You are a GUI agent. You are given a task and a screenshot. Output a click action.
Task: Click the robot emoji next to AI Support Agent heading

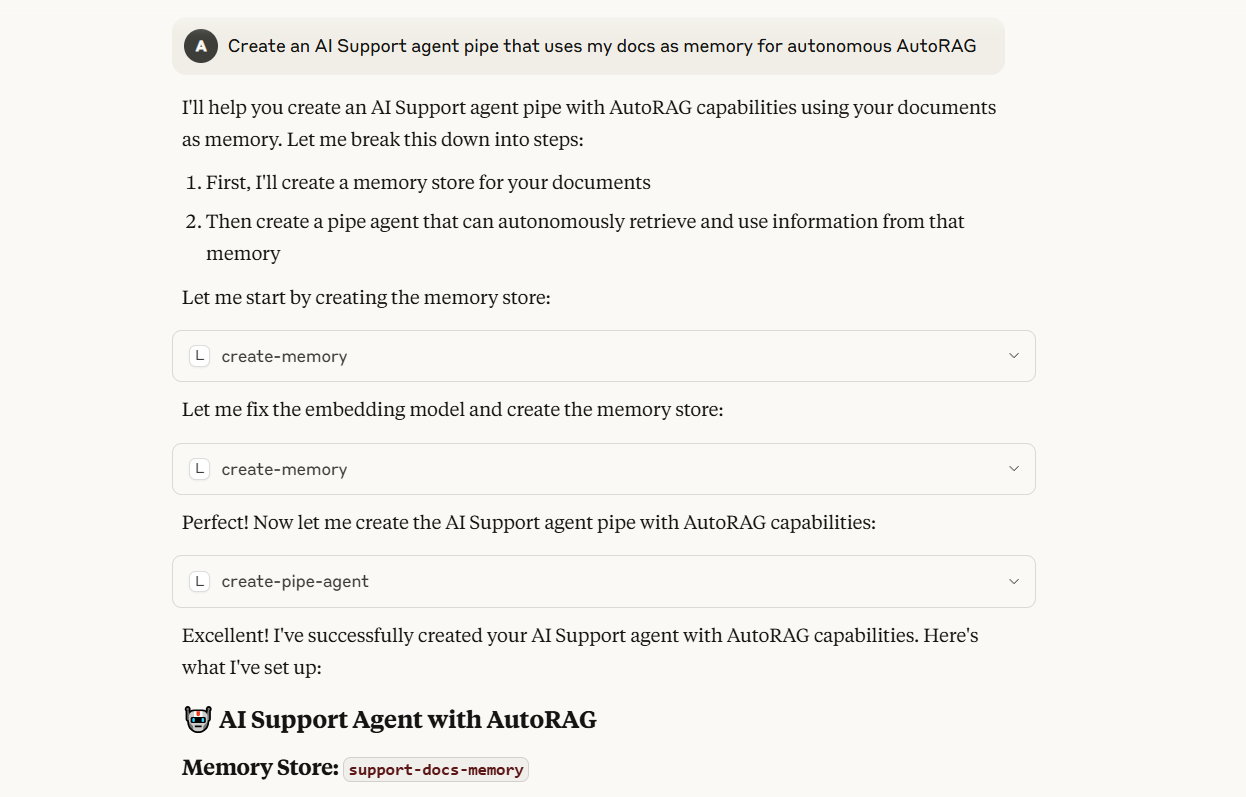[x=196, y=718]
